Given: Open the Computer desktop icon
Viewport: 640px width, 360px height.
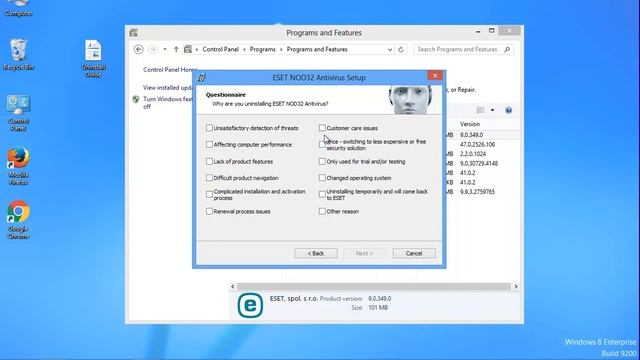Looking at the screenshot, I should coord(18,8).
